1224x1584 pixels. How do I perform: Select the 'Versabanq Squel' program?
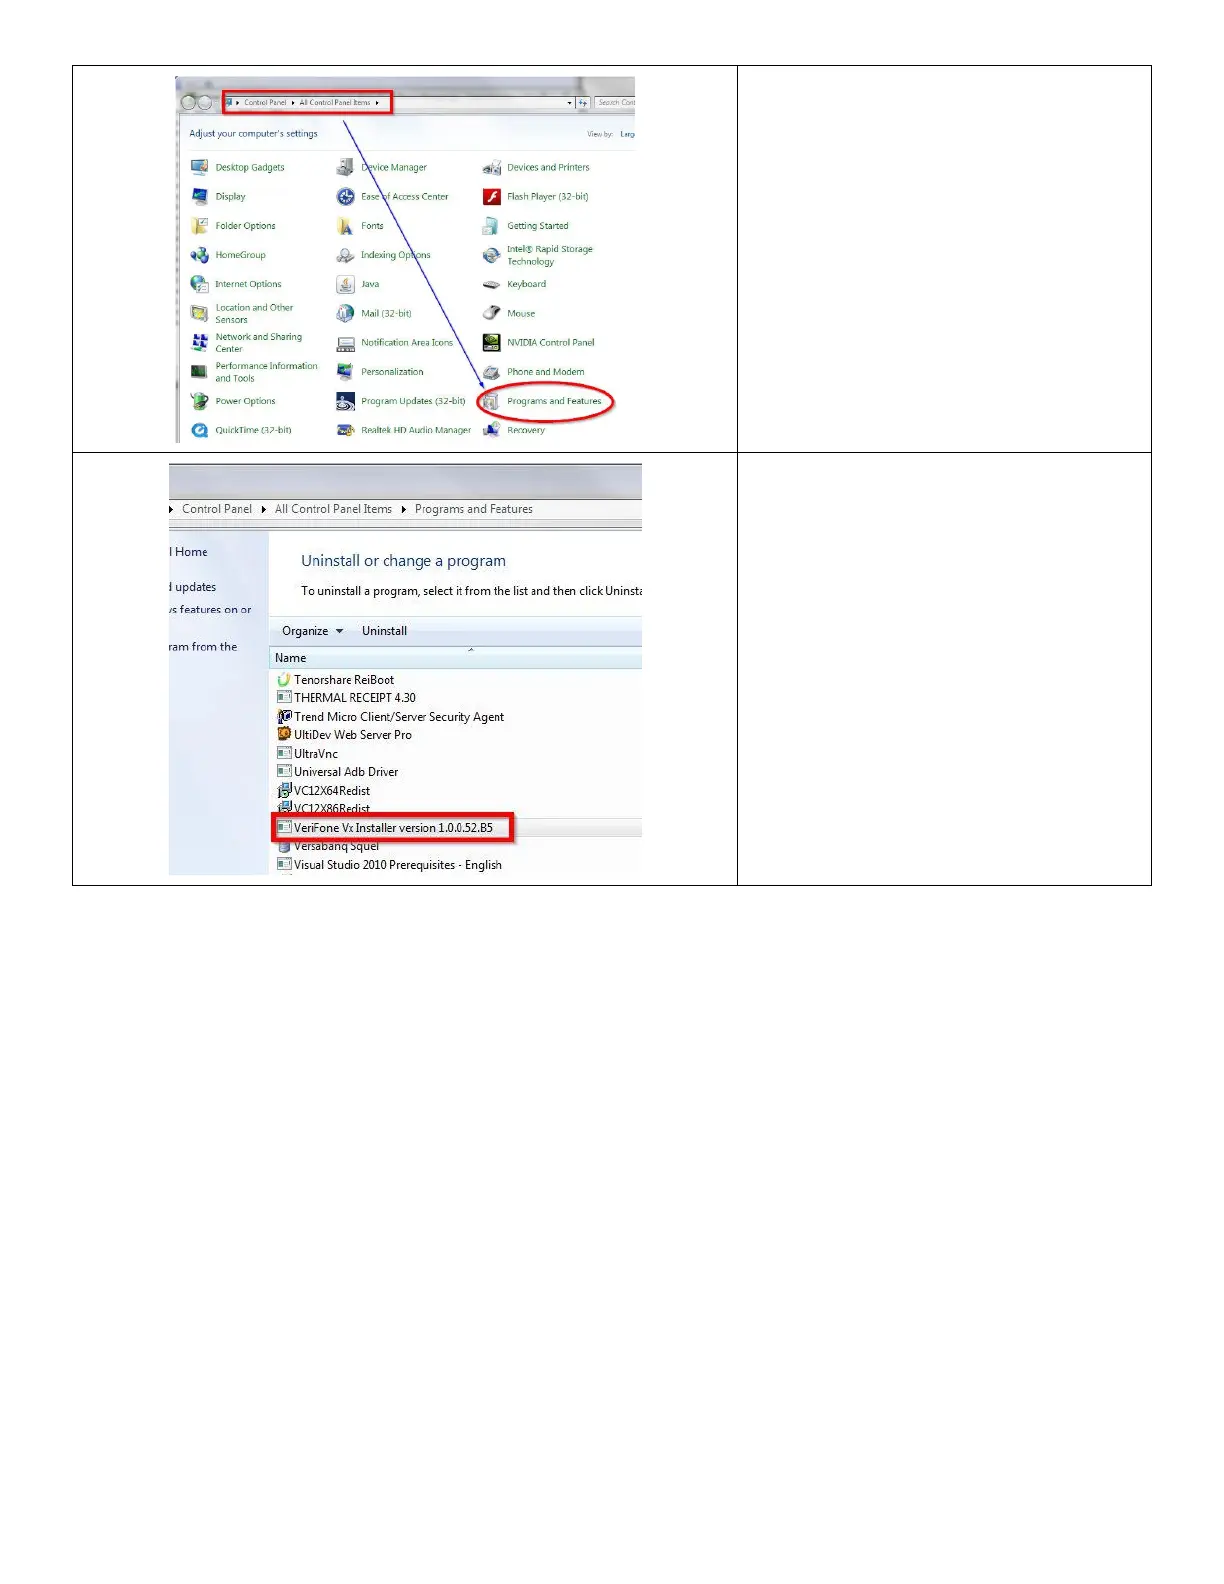tap(336, 846)
